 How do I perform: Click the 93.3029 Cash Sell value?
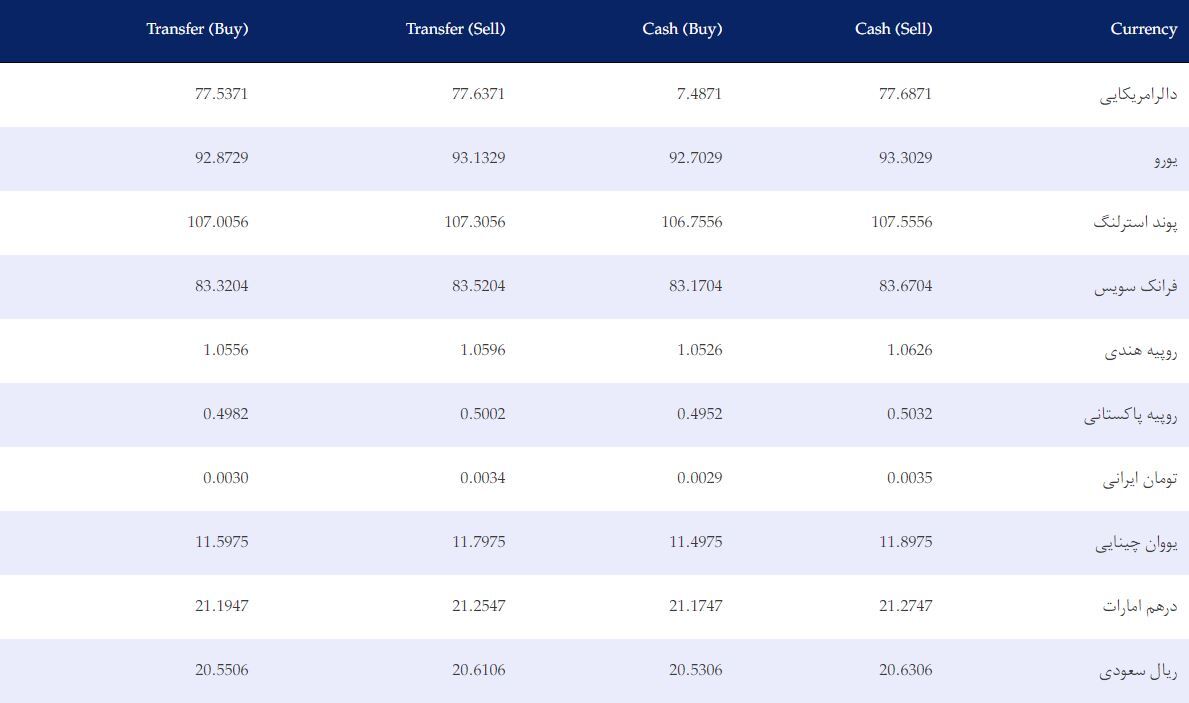pyautogui.click(x=905, y=158)
